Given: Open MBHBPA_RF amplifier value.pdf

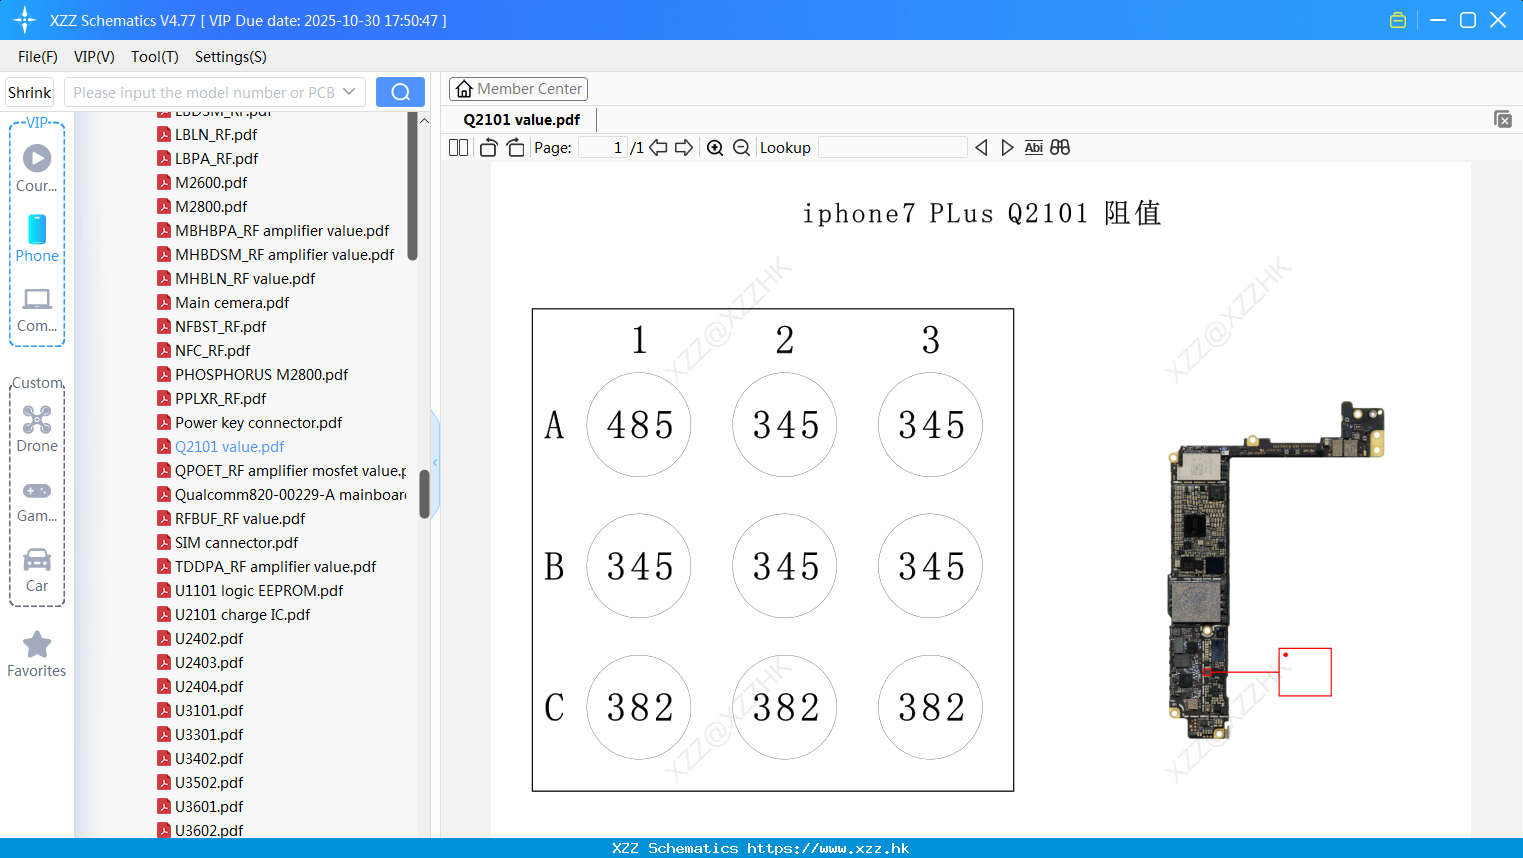Looking at the screenshot, I should (x=282, y=230).
